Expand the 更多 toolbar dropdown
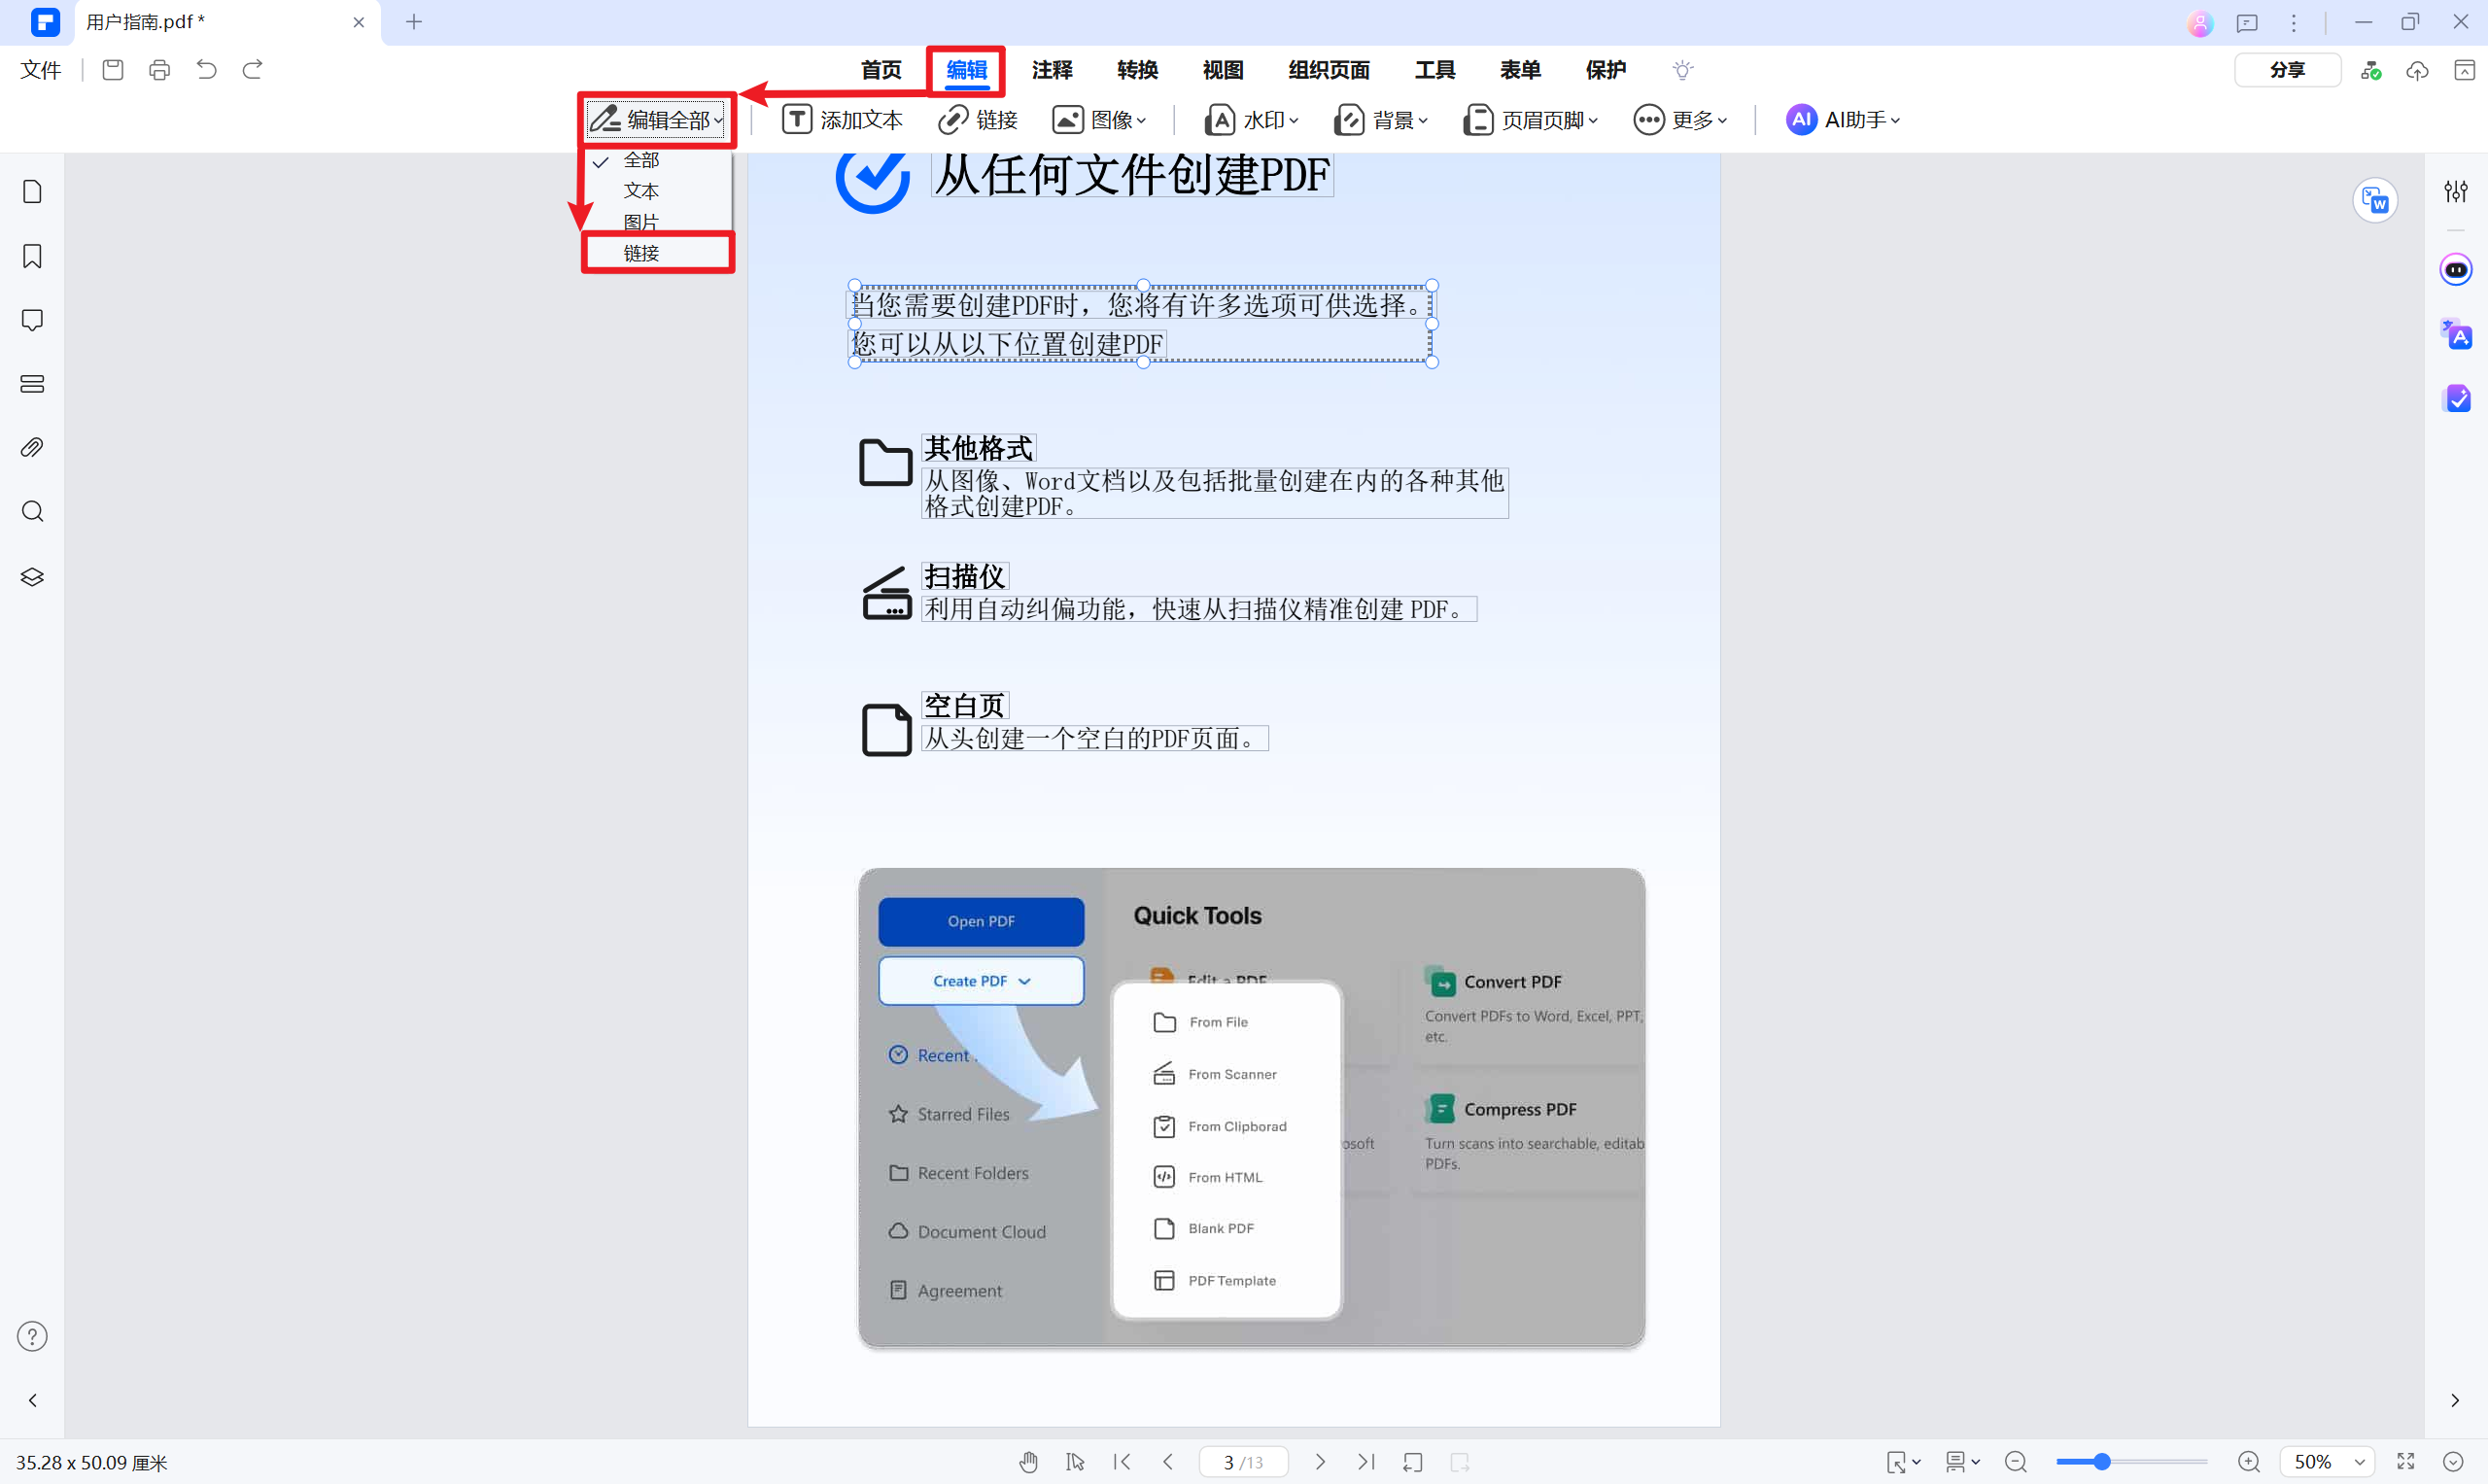The image size is (2488, 1484). pyautogui.click(x=1681, y=119)
